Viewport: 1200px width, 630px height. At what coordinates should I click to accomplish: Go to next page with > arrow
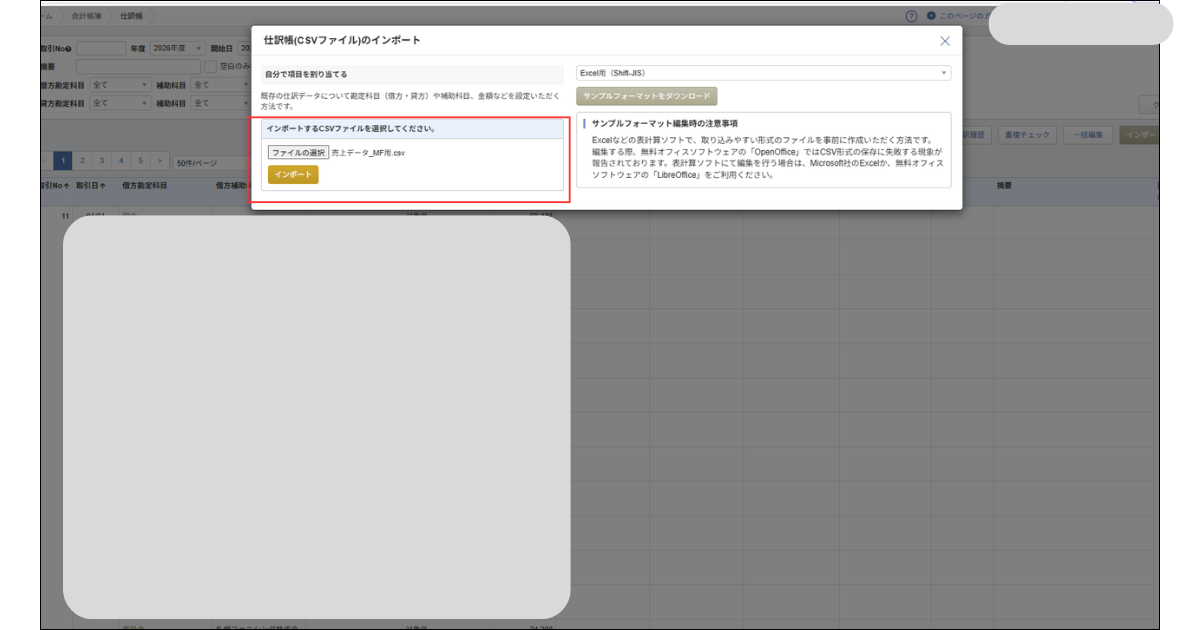click(159, 161)
